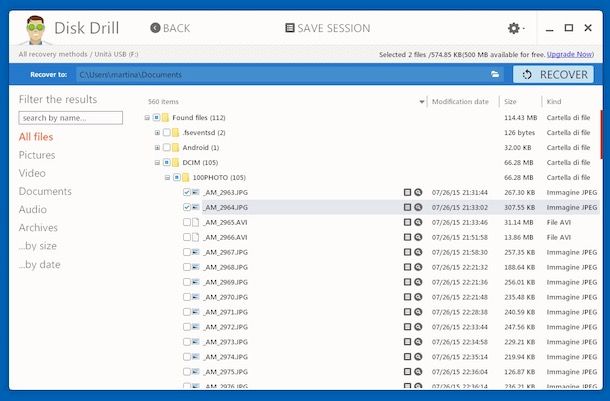610x401 pixels.
Task: Open the ...by size filter
Action: [x=37, y=246]
